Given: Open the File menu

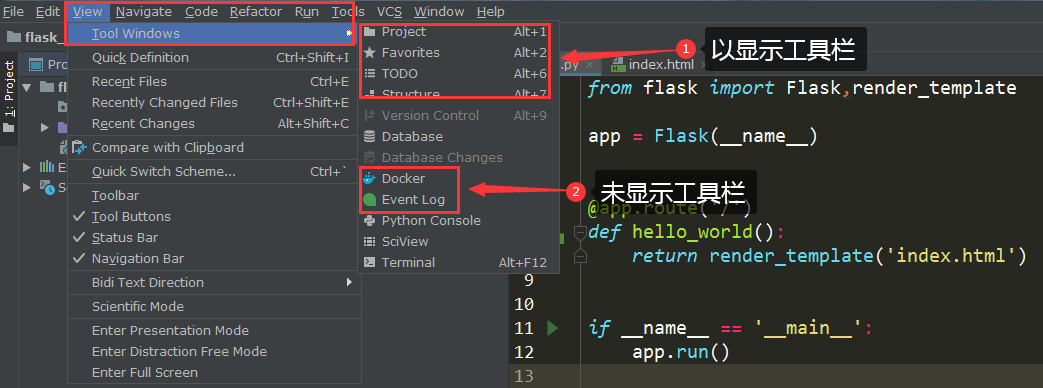Looking at the screenshot, I should tap(13, 11).
